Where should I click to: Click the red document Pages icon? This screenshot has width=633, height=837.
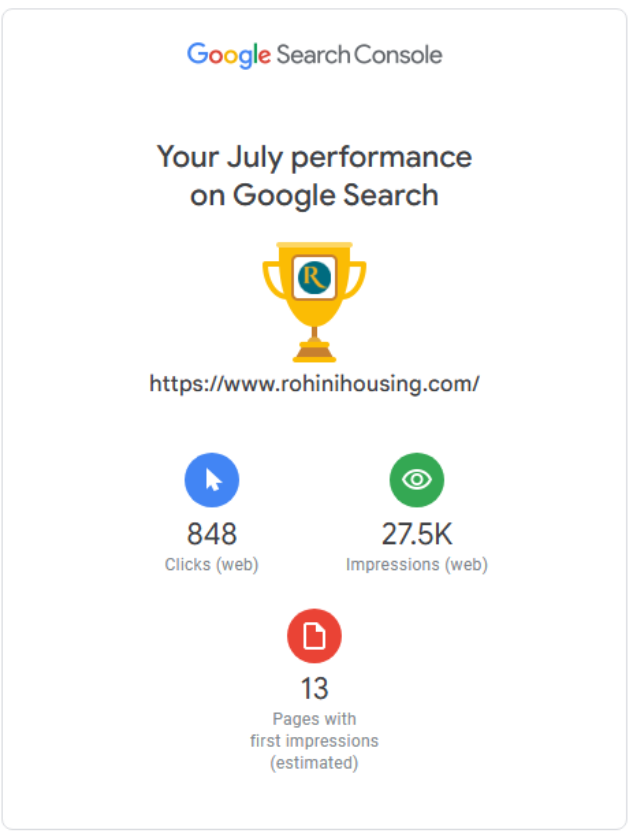pyautogui.click(x=314, y=636)
